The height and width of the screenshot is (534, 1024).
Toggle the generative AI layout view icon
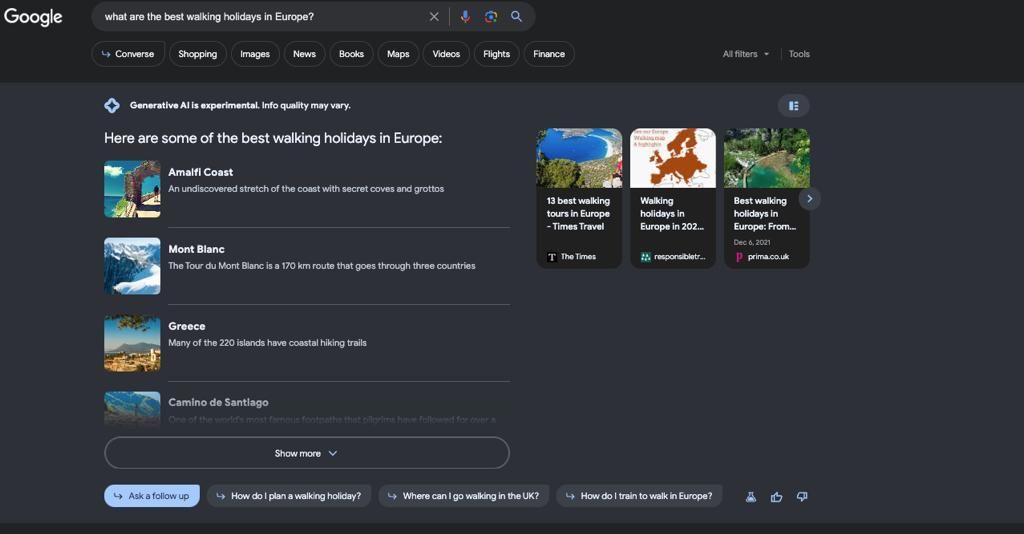(x=793, y=106)
